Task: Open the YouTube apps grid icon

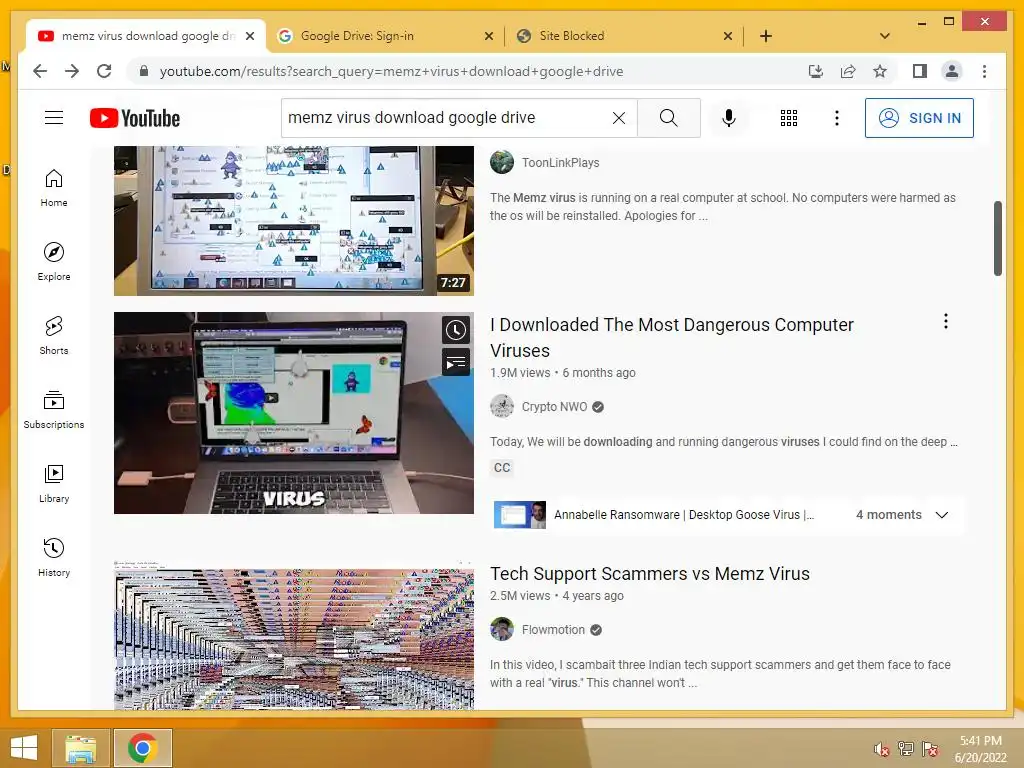Action: [x=788, y=118]
